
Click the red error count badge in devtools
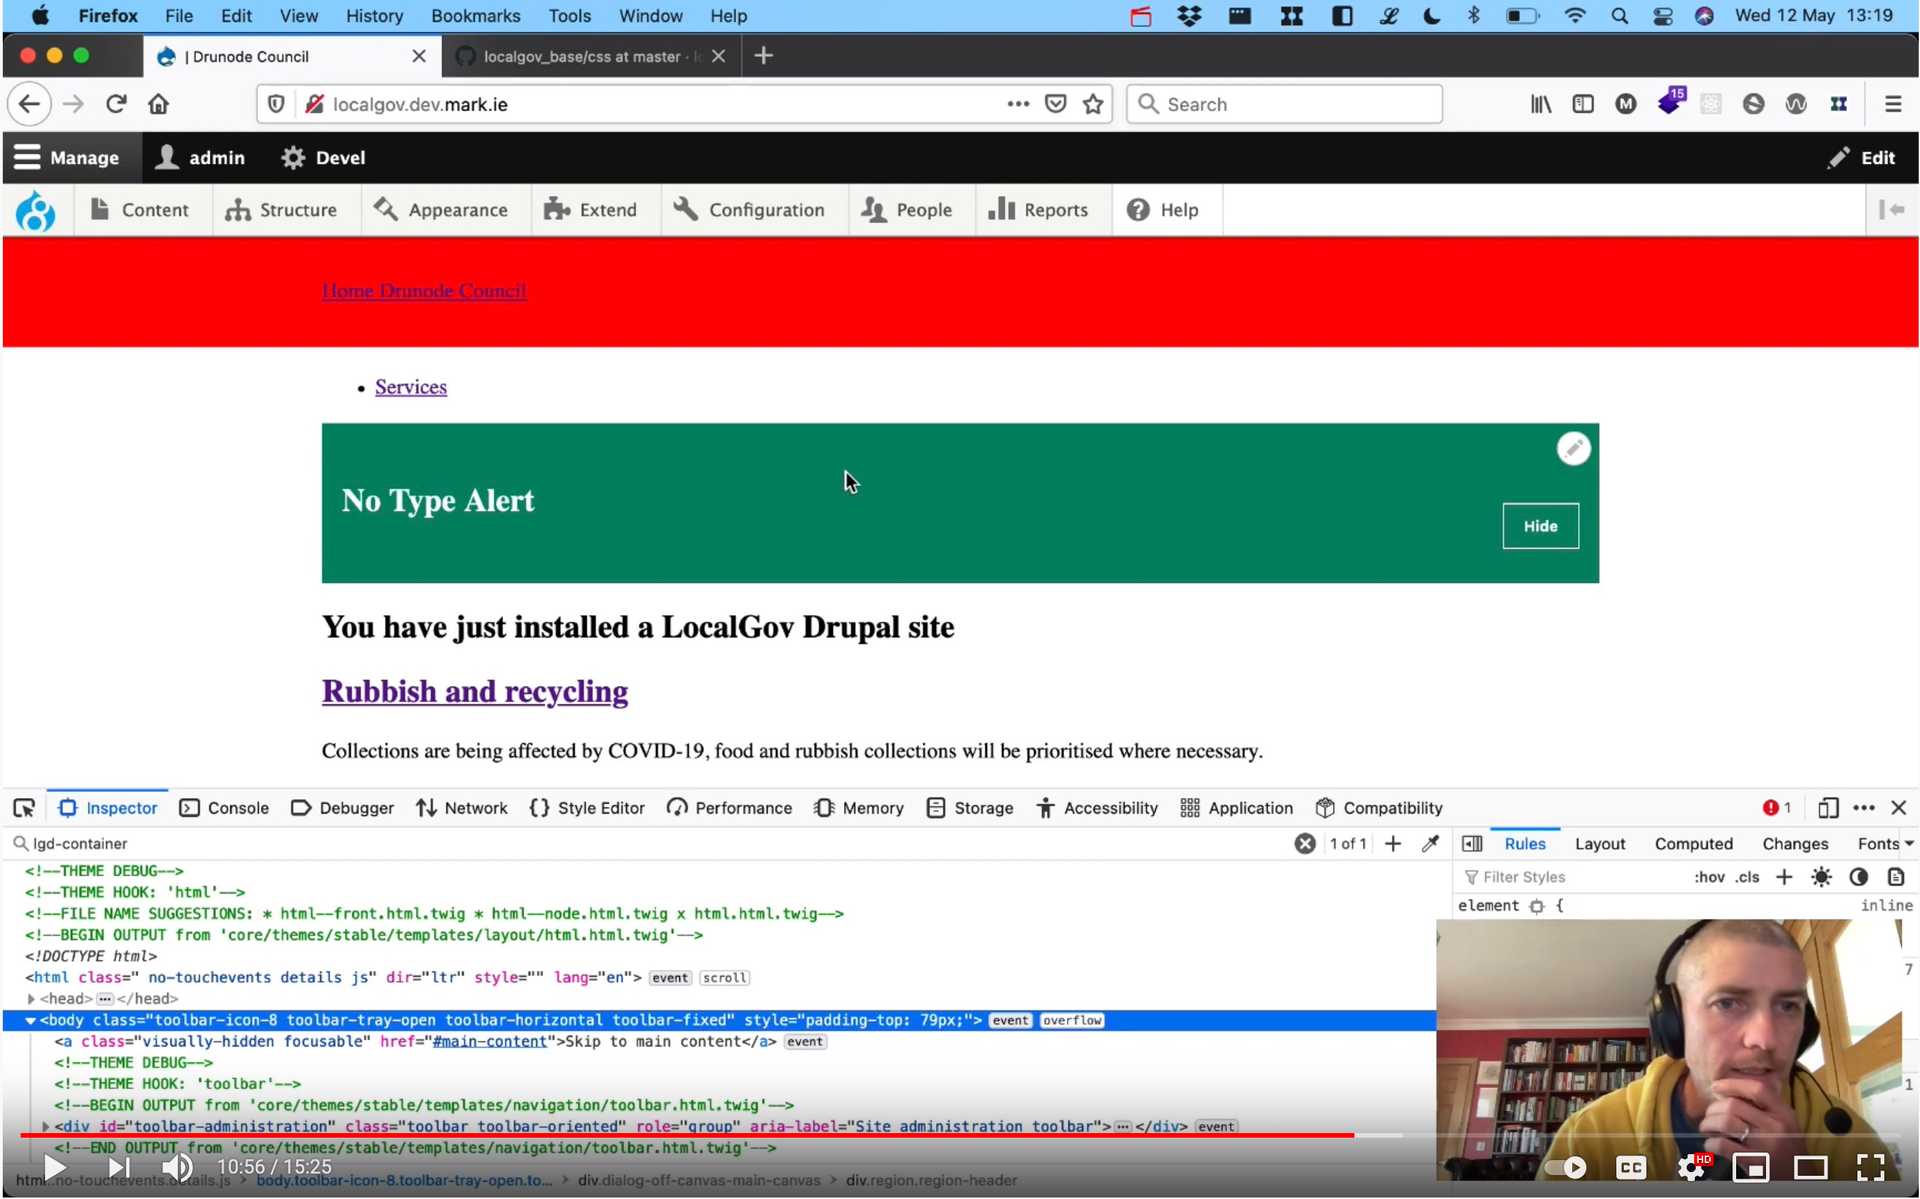point(1777,808)
